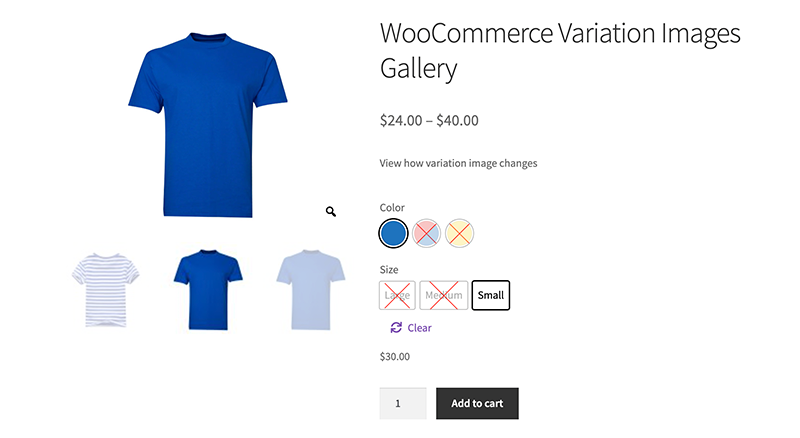Select the striped t-shirt thumbnail
The height and width of the screenshot is (438, 800).
pos(106,289)
